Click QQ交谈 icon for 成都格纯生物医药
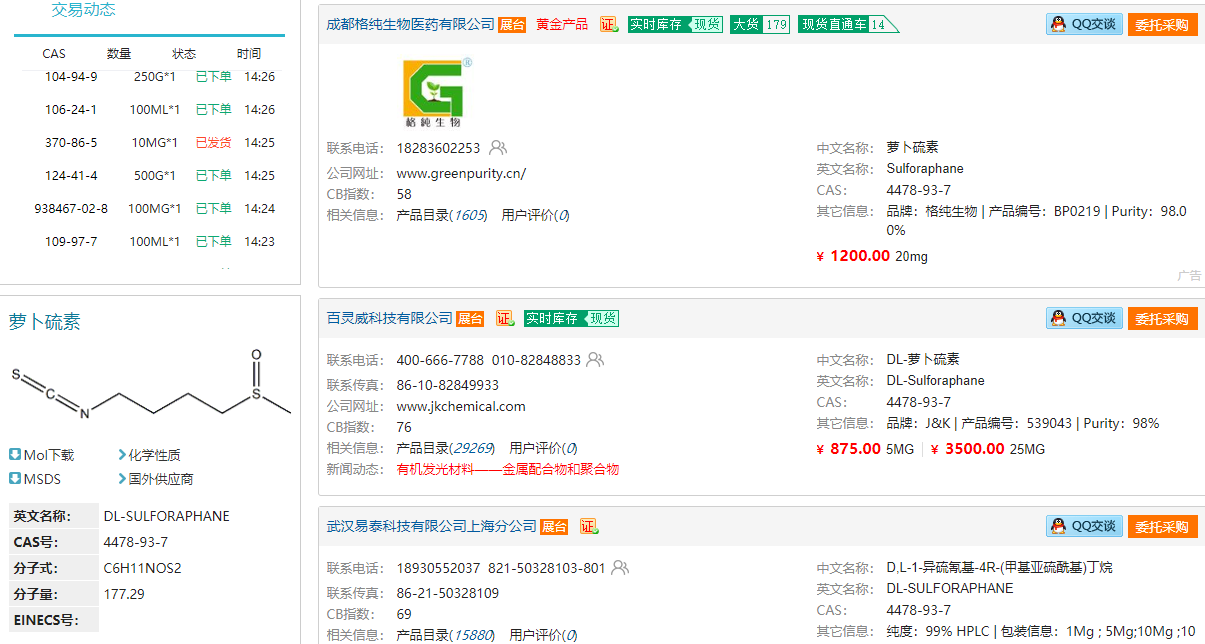The image size is (1205, 644). (1084, 24)
